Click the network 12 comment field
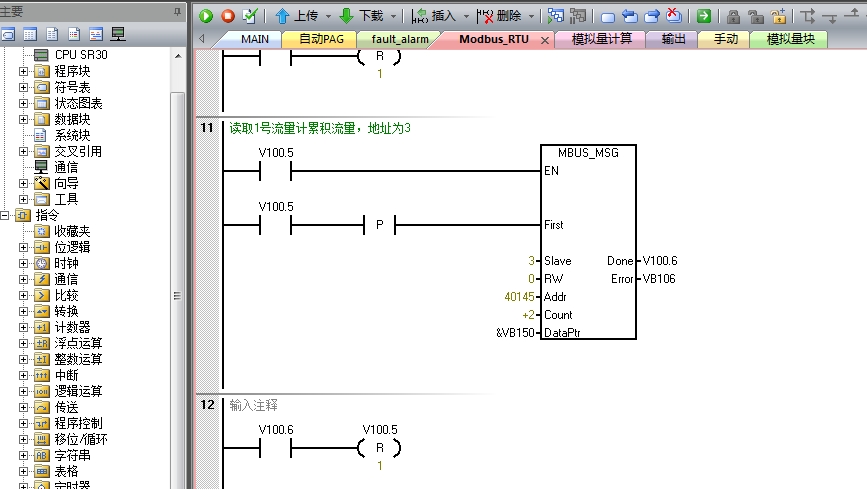867x489 pixels. pos(255,405)
